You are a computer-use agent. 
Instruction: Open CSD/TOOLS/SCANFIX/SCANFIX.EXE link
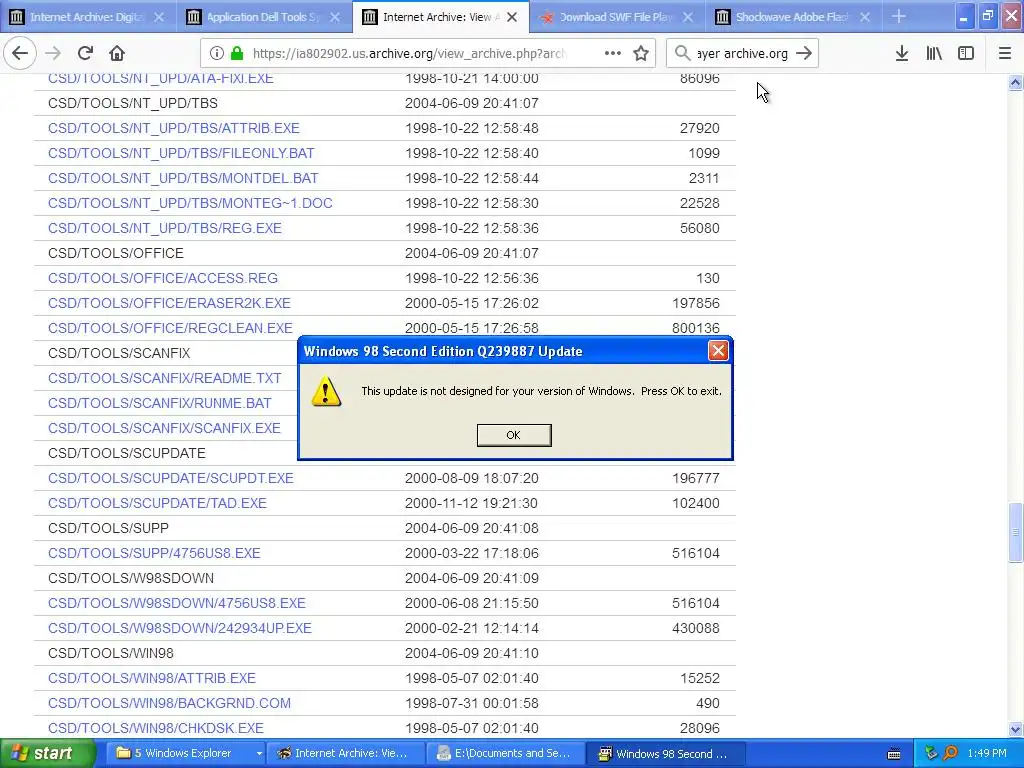point(164,428)
